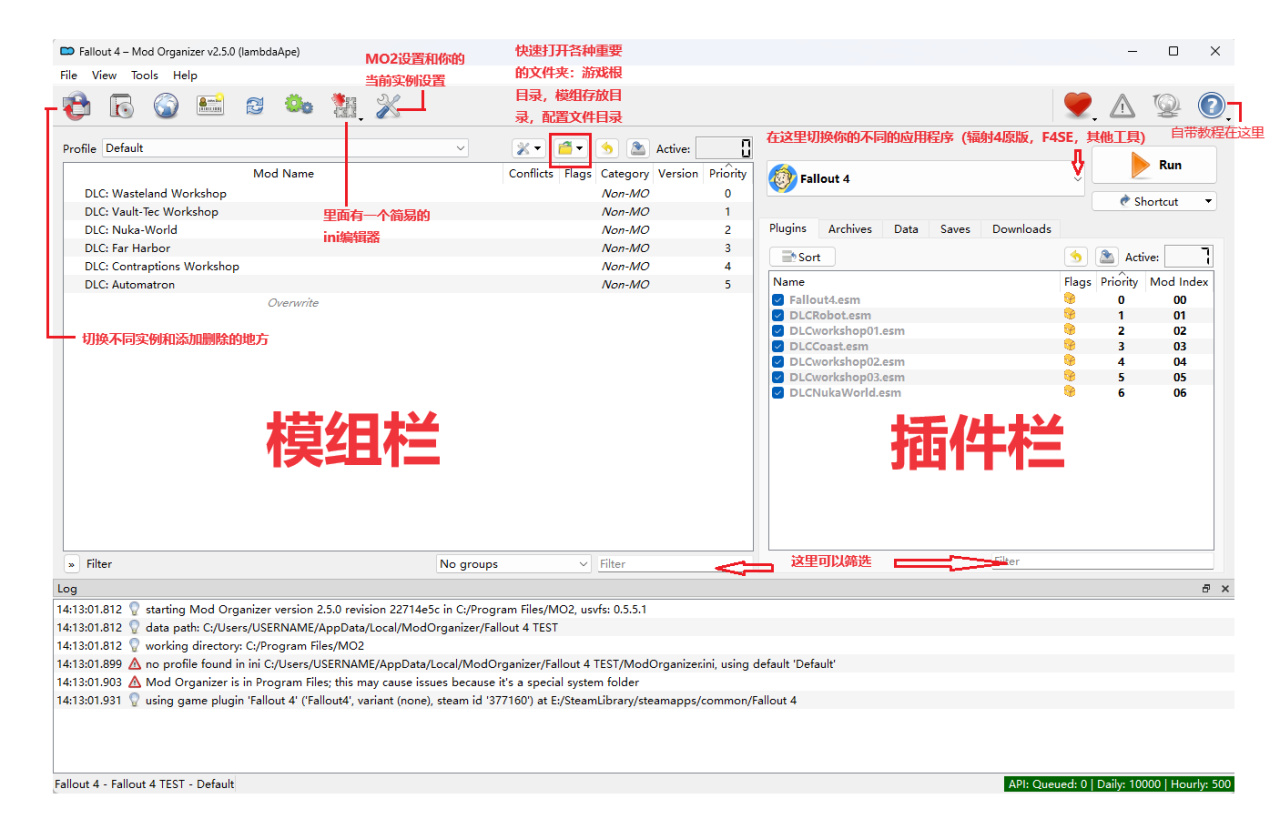1280x829 pixels.
Task: Open executables editor via green gears icon
Action: click(x=298, y=105)
